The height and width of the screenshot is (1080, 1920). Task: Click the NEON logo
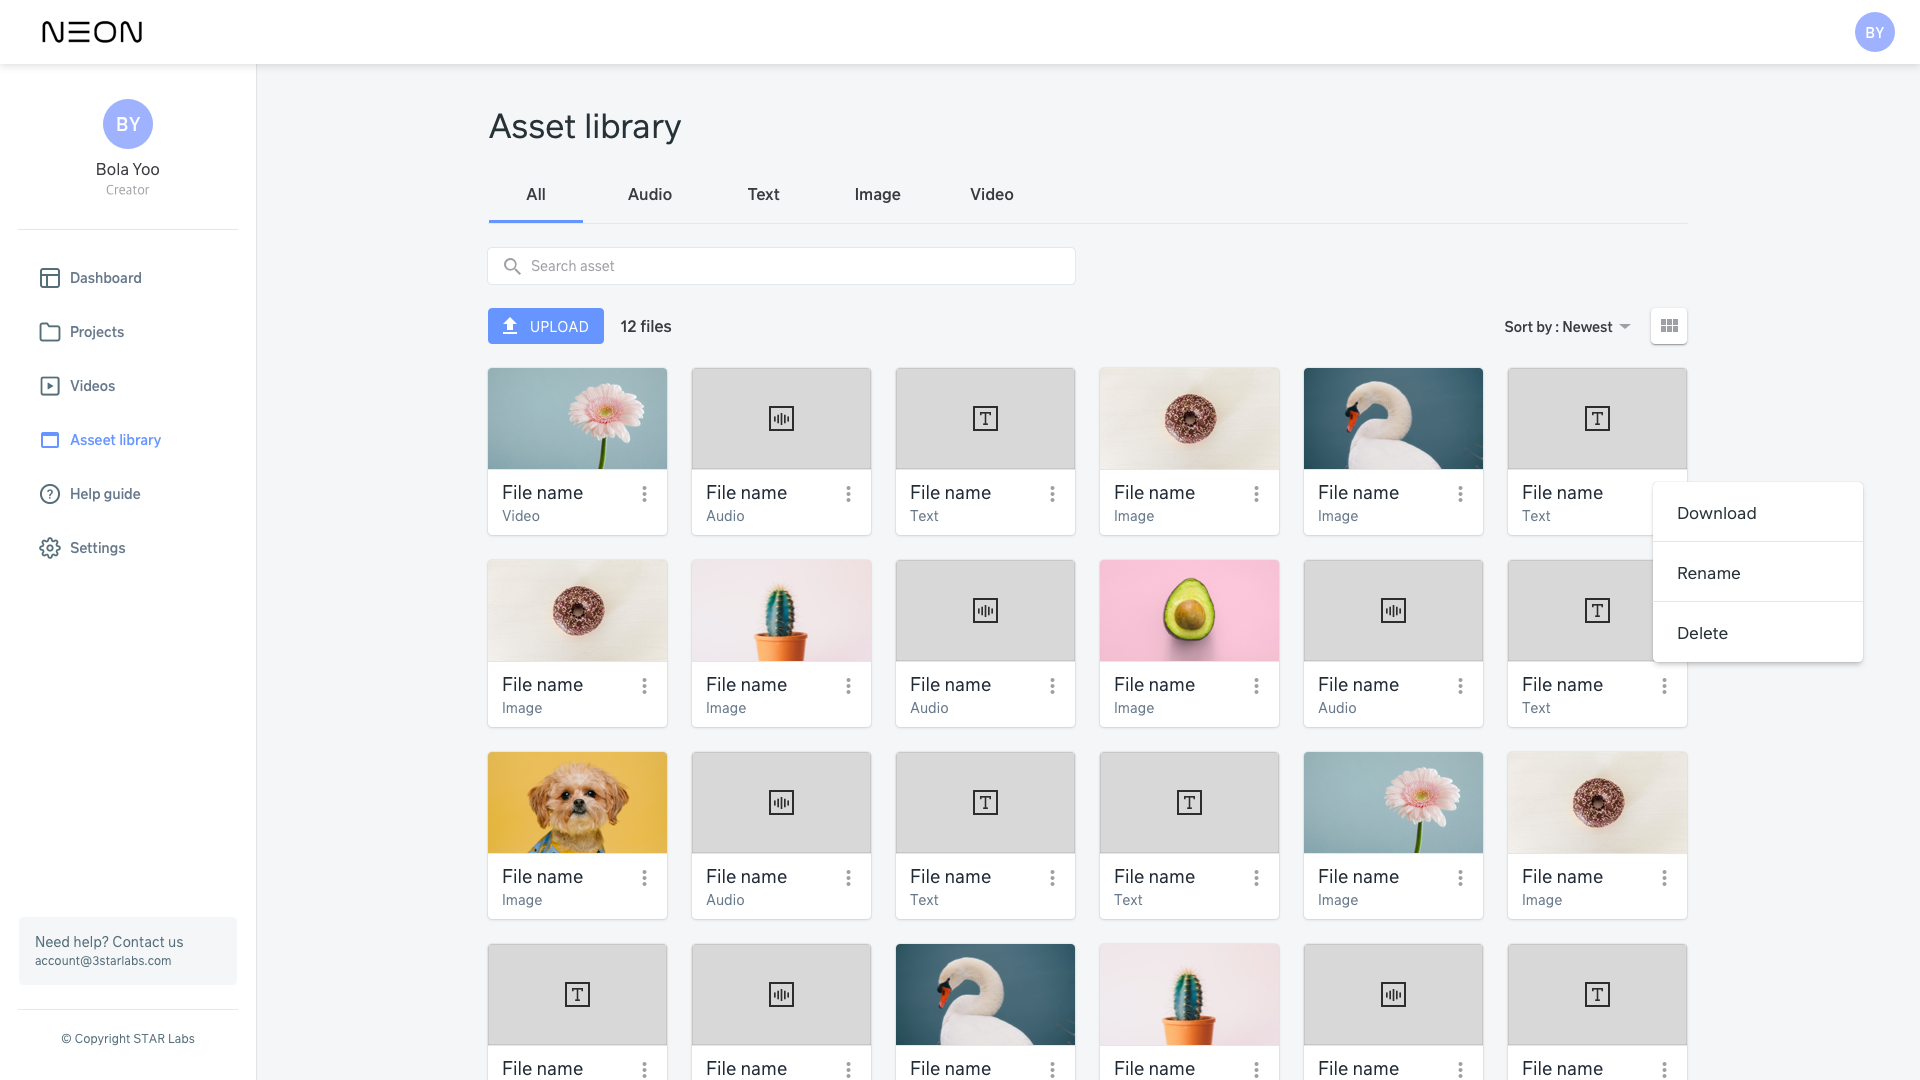pyautogui.click(x=92, y=32)
